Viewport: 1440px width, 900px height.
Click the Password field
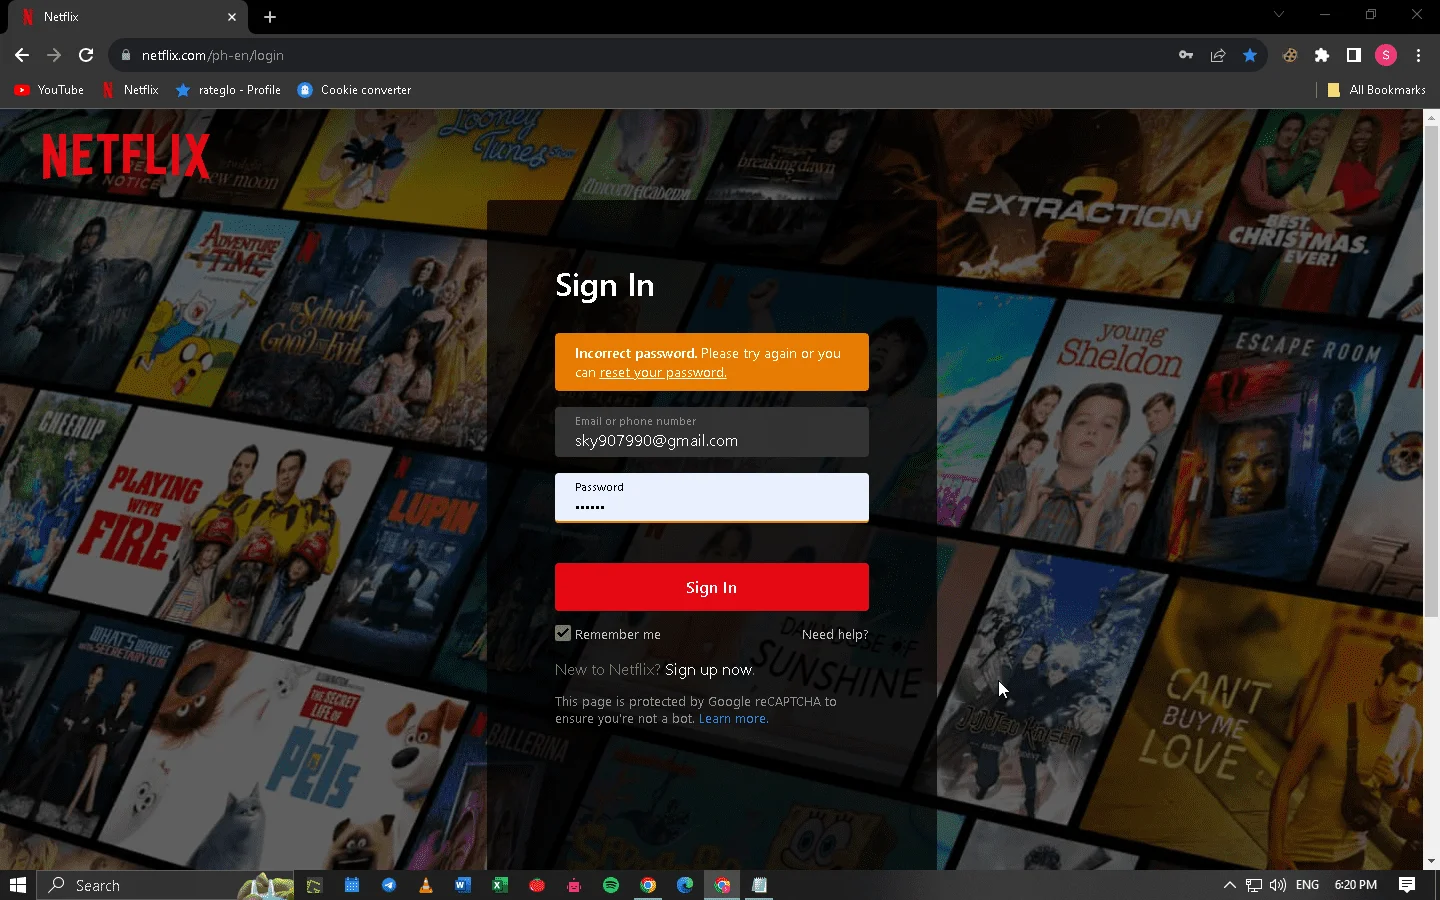[712, 497]
